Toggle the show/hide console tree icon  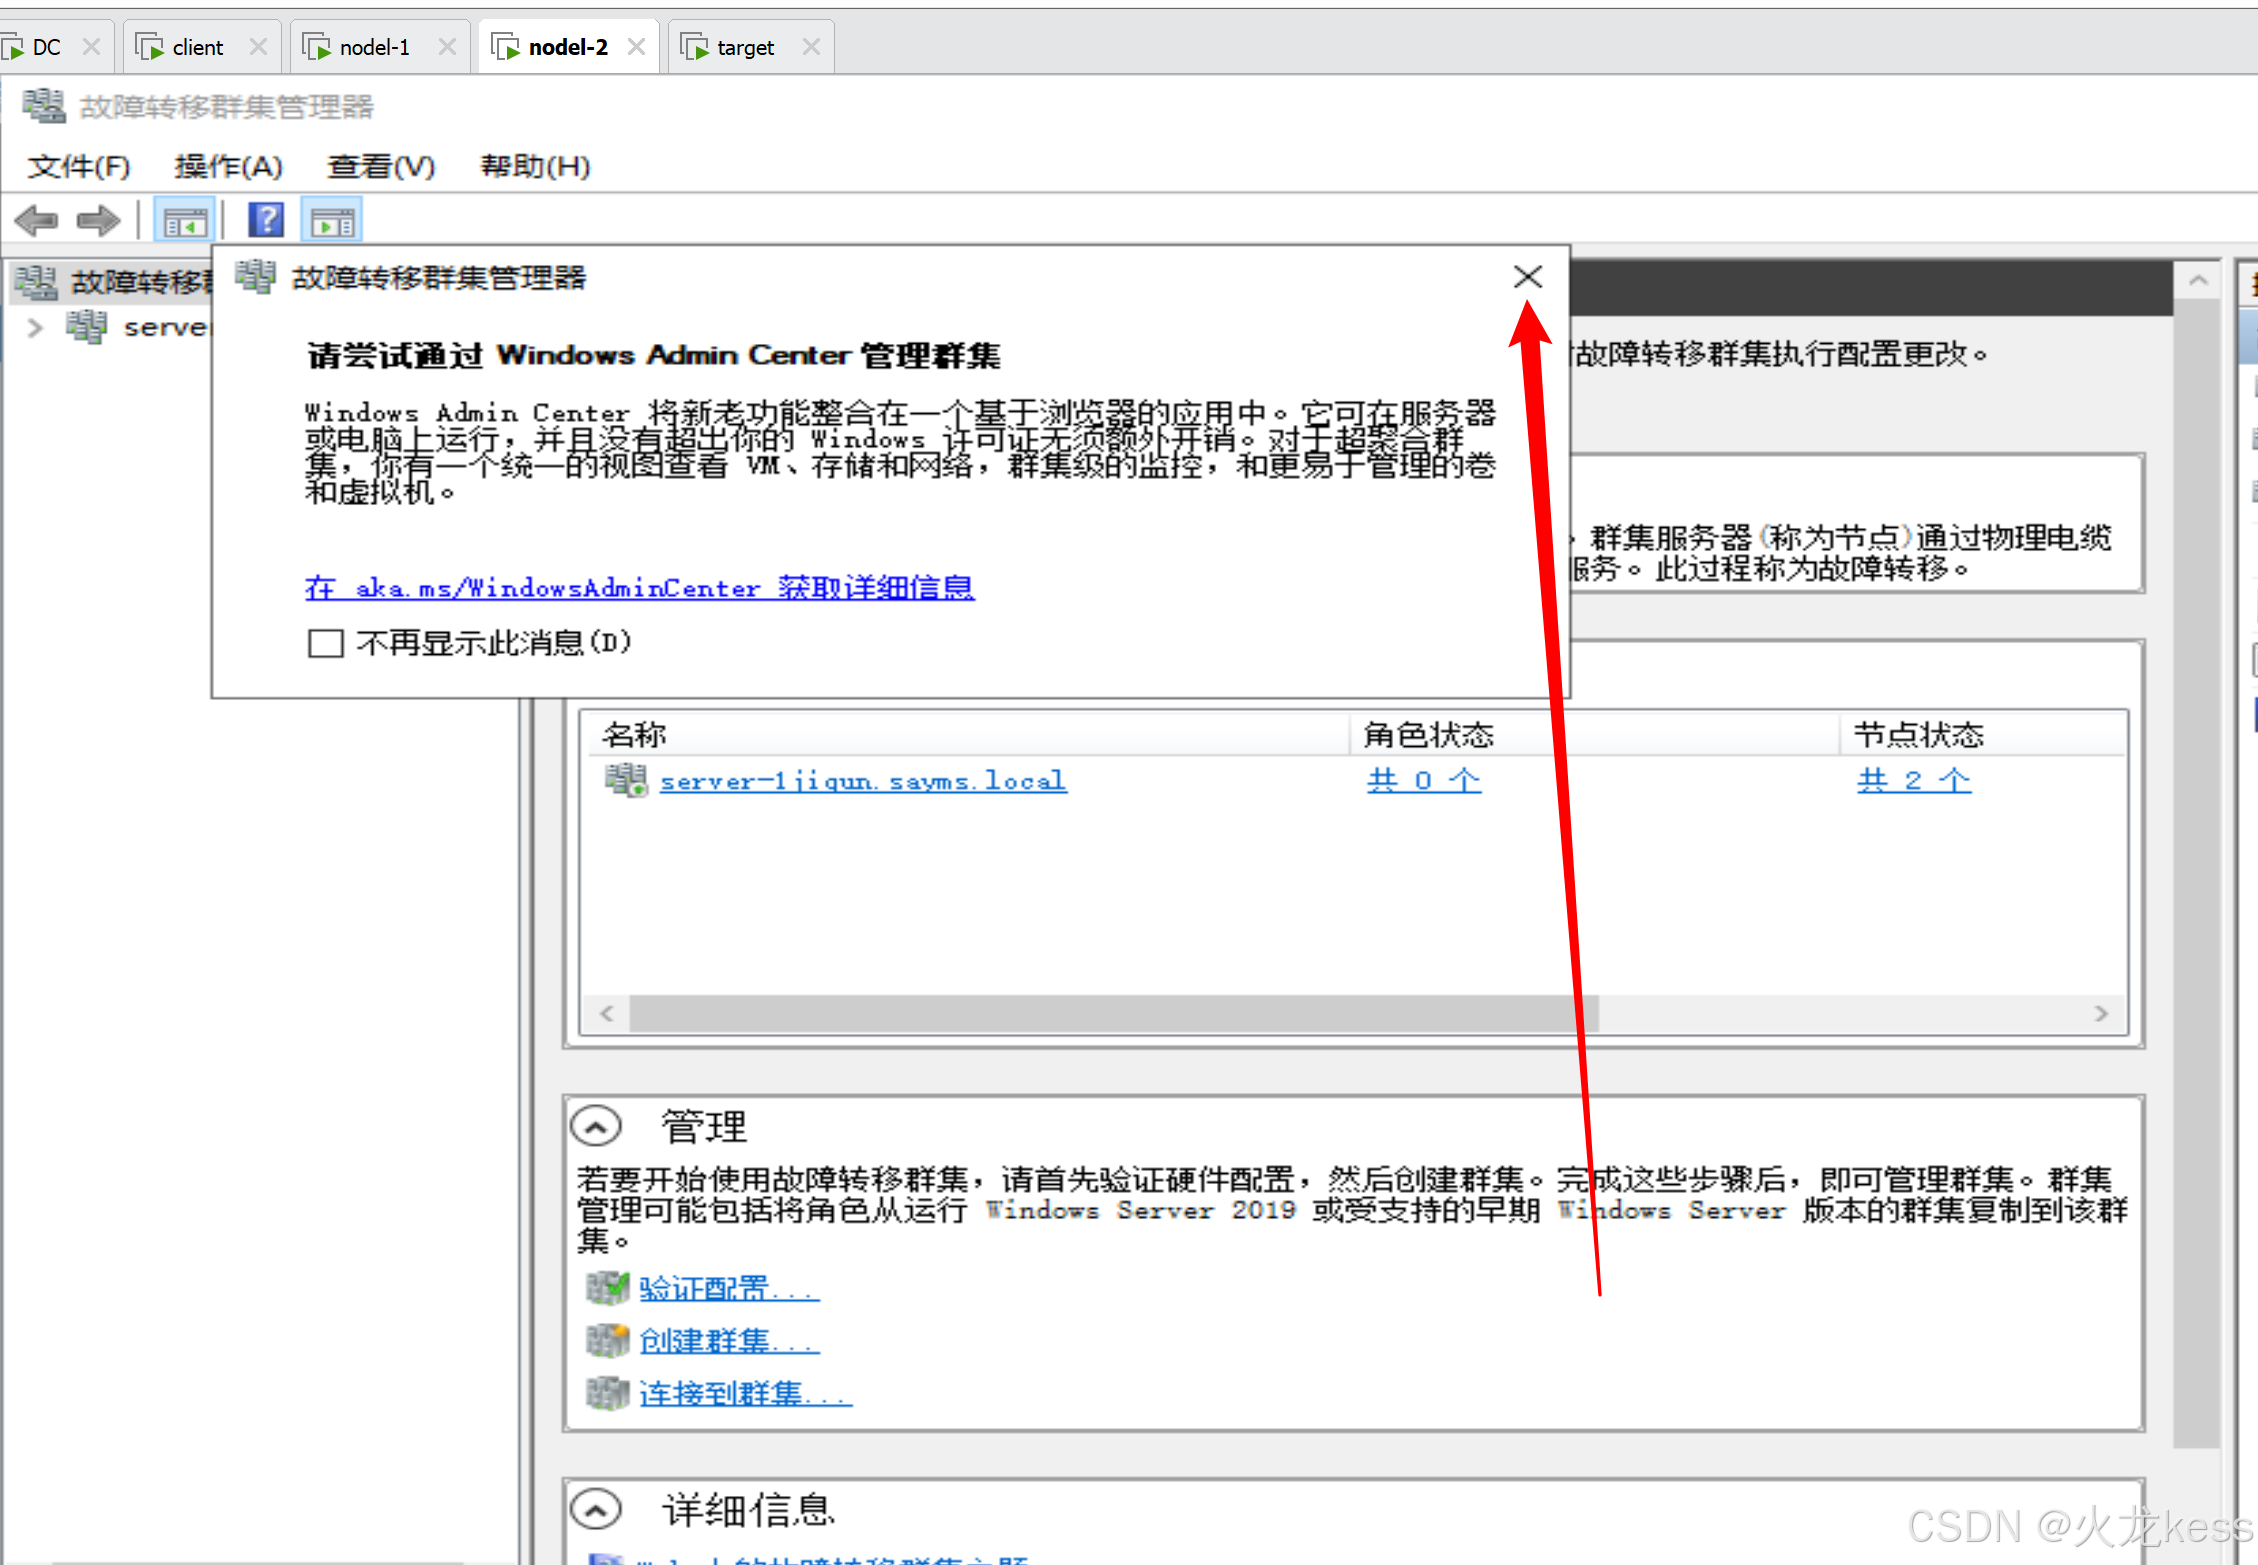pos(185,221)
